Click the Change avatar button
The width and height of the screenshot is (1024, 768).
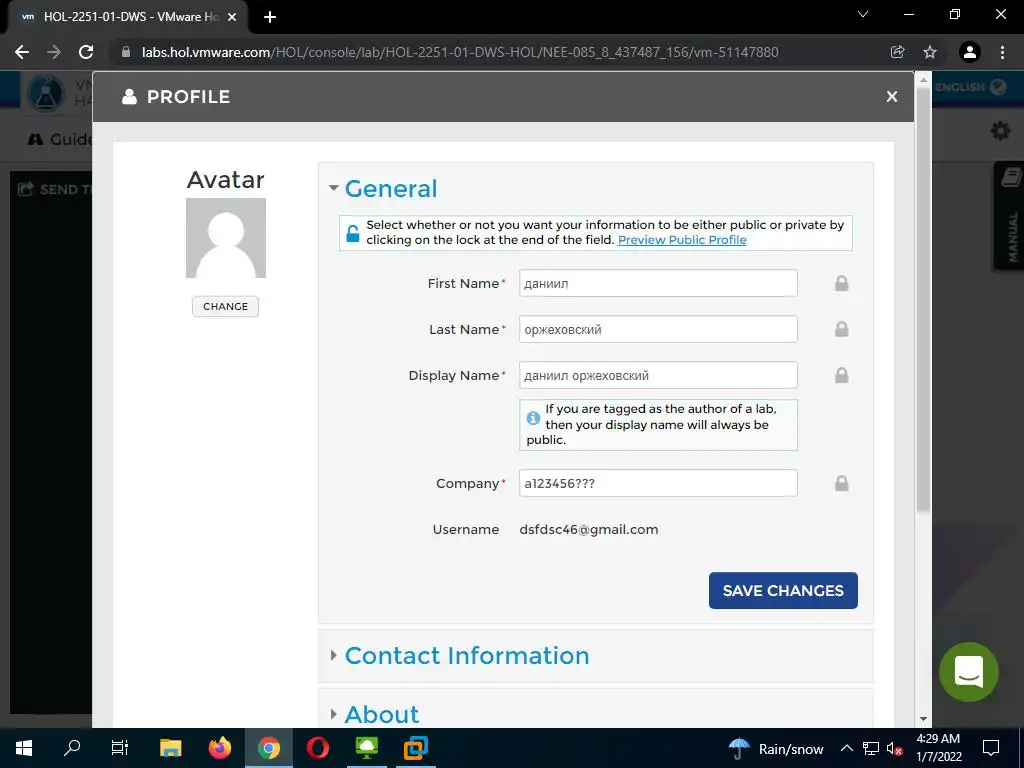click(225, 306)
